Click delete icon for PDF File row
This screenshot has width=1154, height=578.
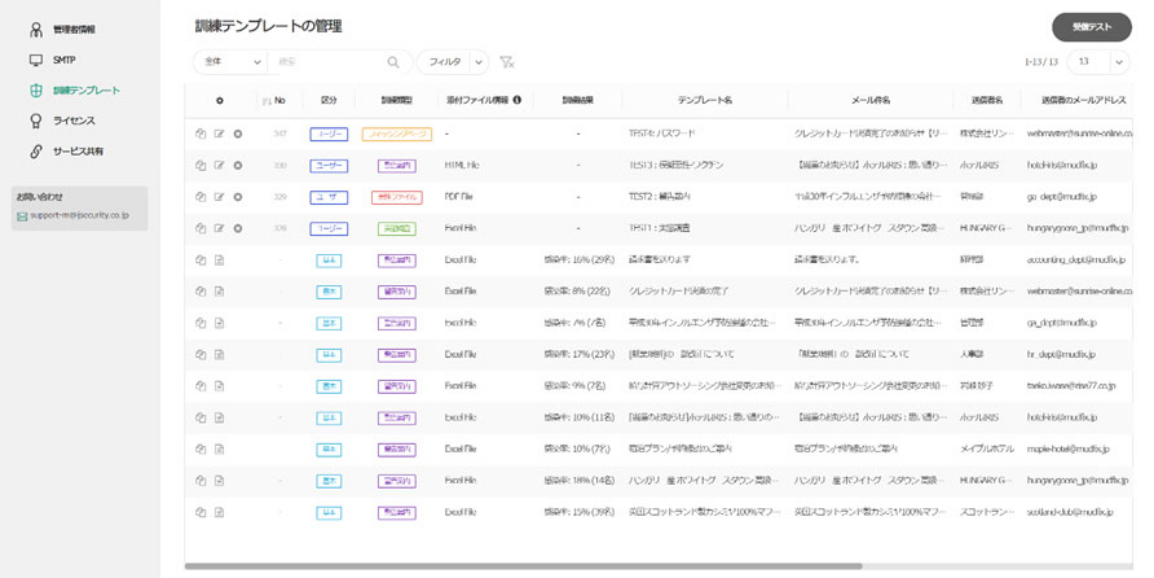coord(238,197)
